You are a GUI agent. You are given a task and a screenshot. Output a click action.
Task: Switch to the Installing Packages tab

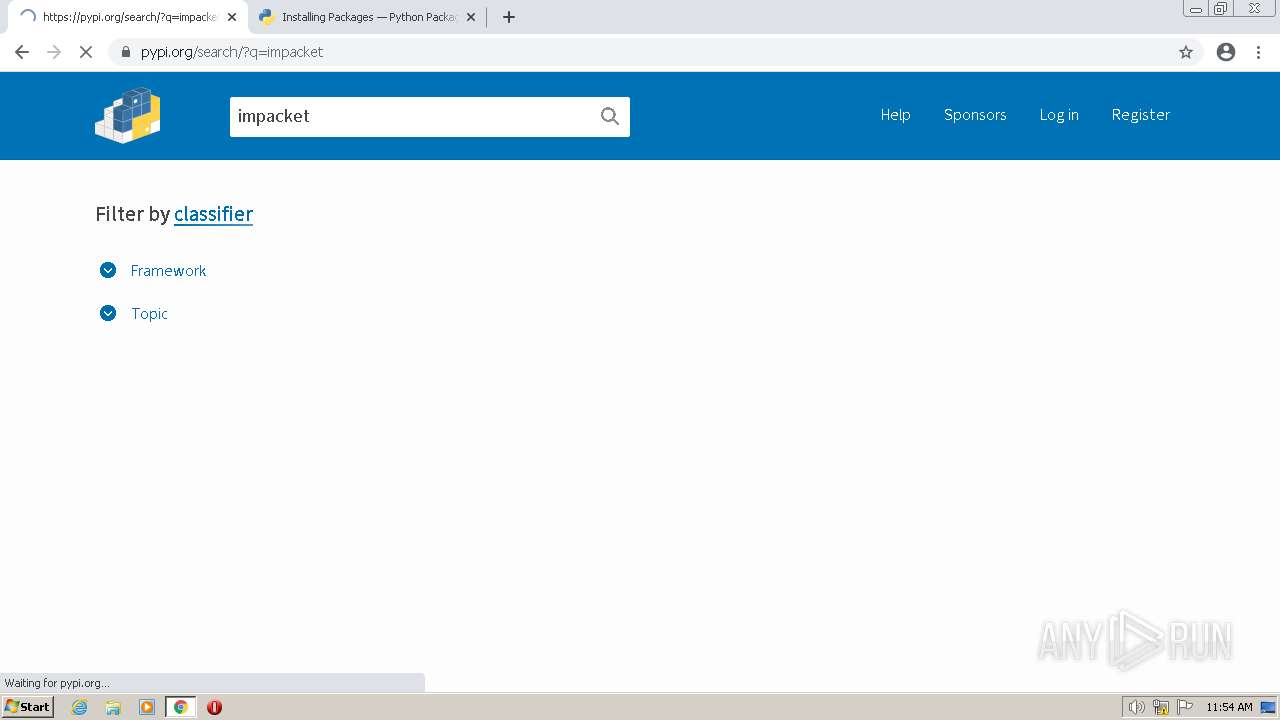[366, 17]
